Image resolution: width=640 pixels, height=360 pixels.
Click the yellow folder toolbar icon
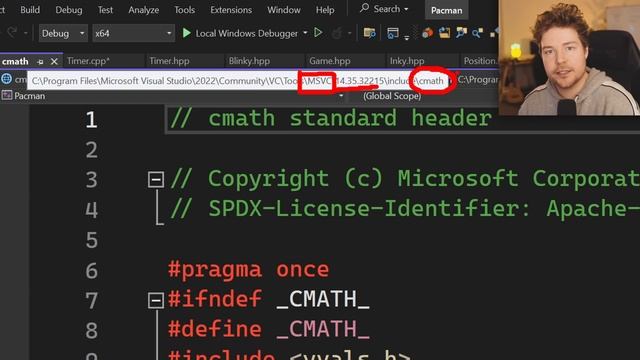[444, 33]
